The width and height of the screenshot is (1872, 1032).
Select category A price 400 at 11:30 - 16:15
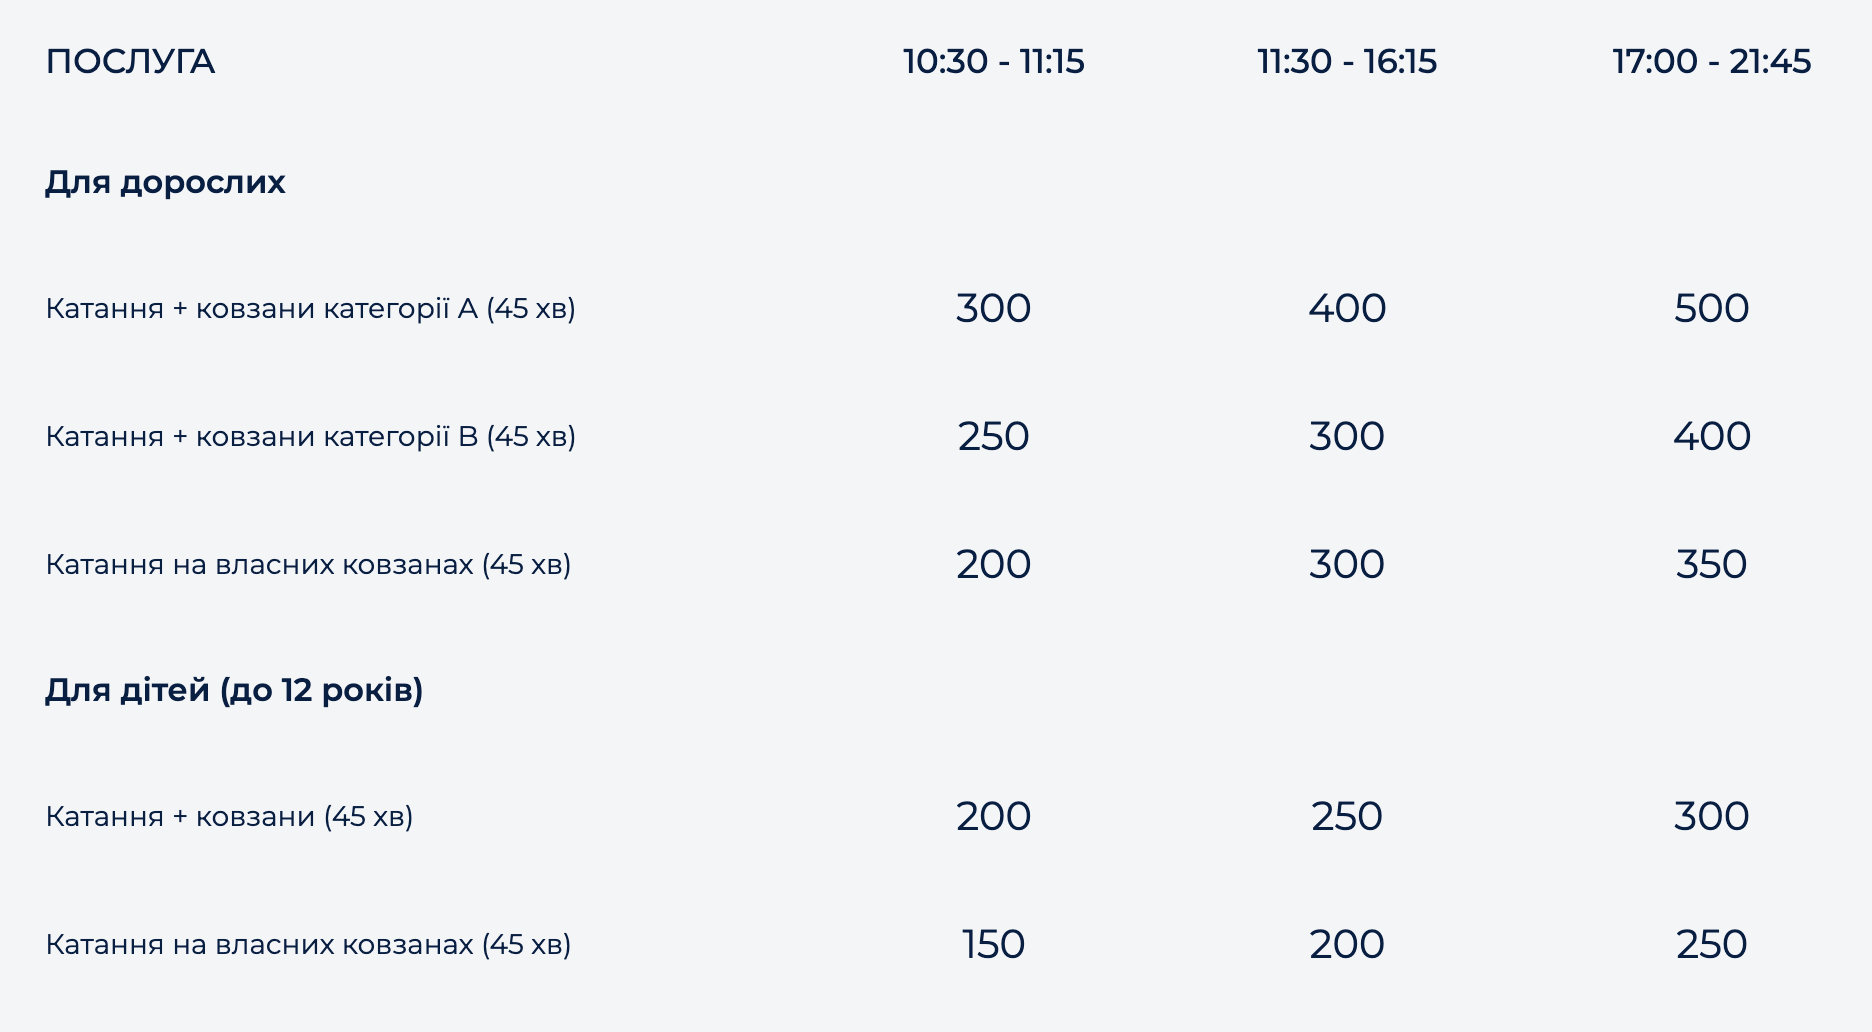1346,308
